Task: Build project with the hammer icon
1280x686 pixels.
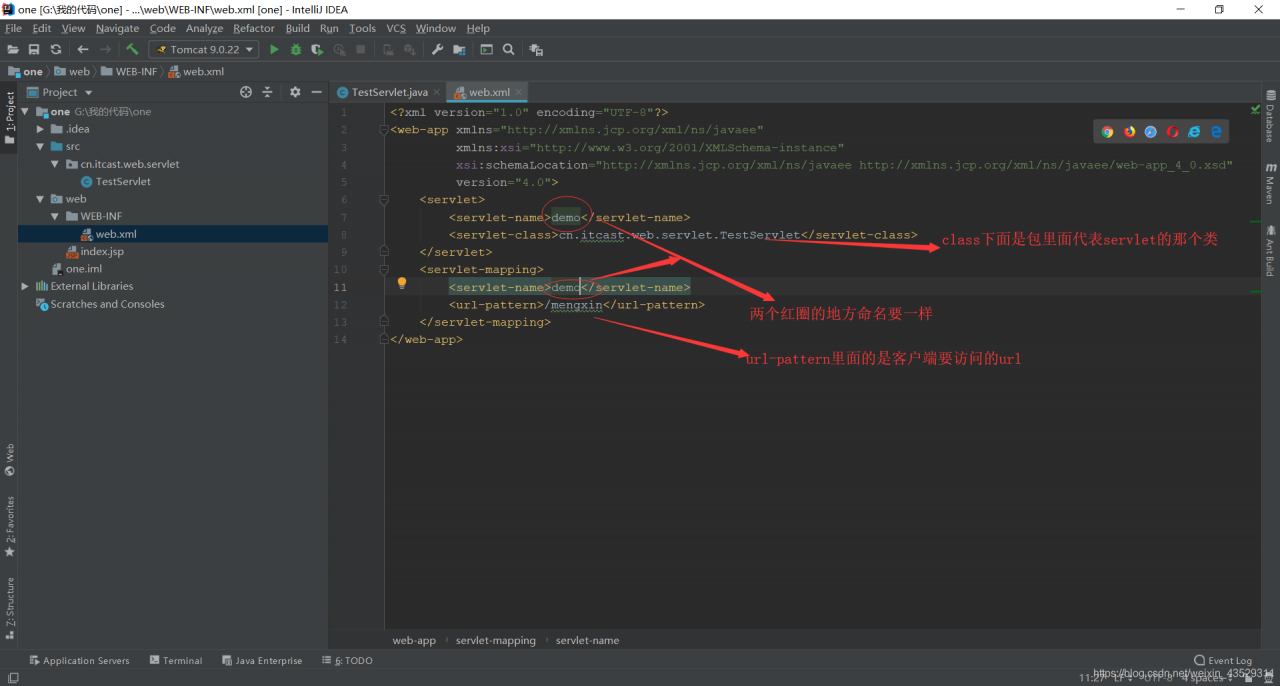Action: coord(132,49)
